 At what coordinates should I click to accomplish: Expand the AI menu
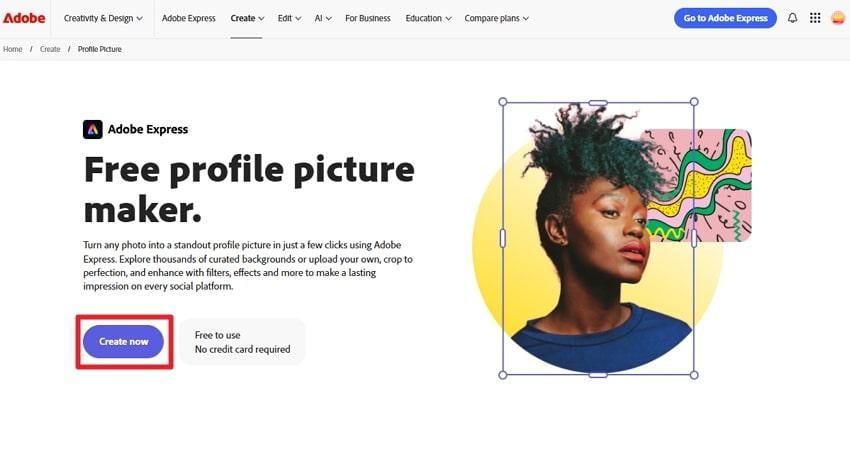coord(323,18)
